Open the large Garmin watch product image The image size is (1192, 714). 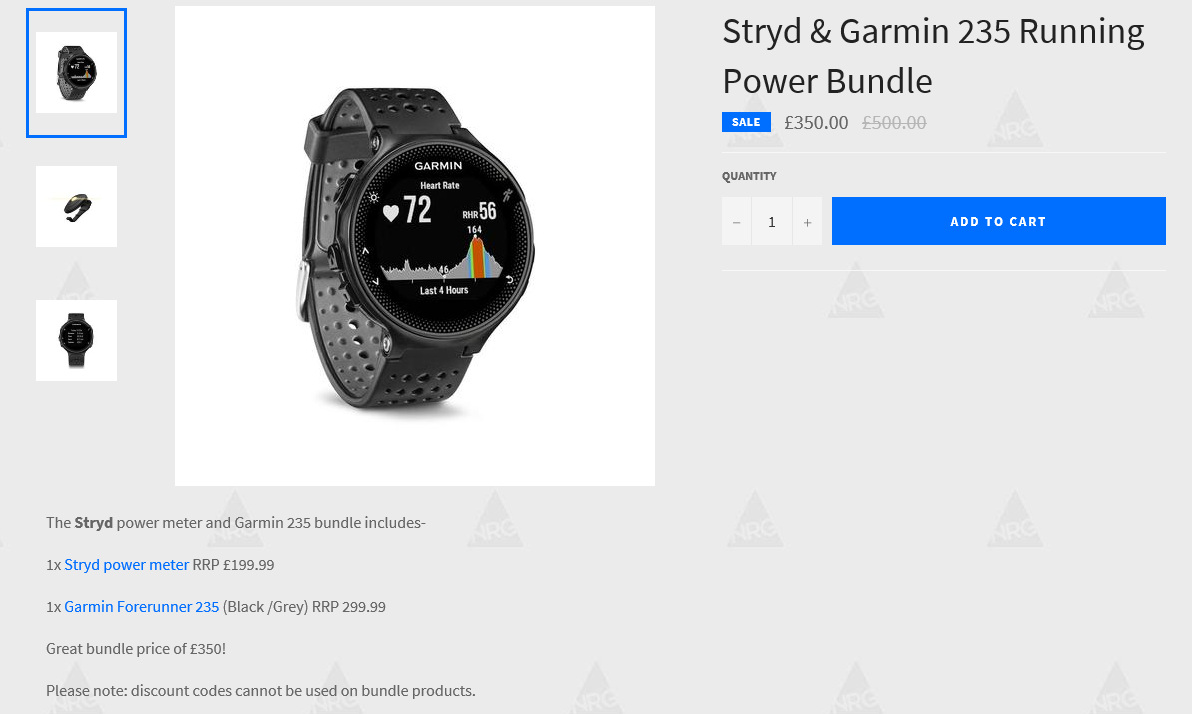414,246
